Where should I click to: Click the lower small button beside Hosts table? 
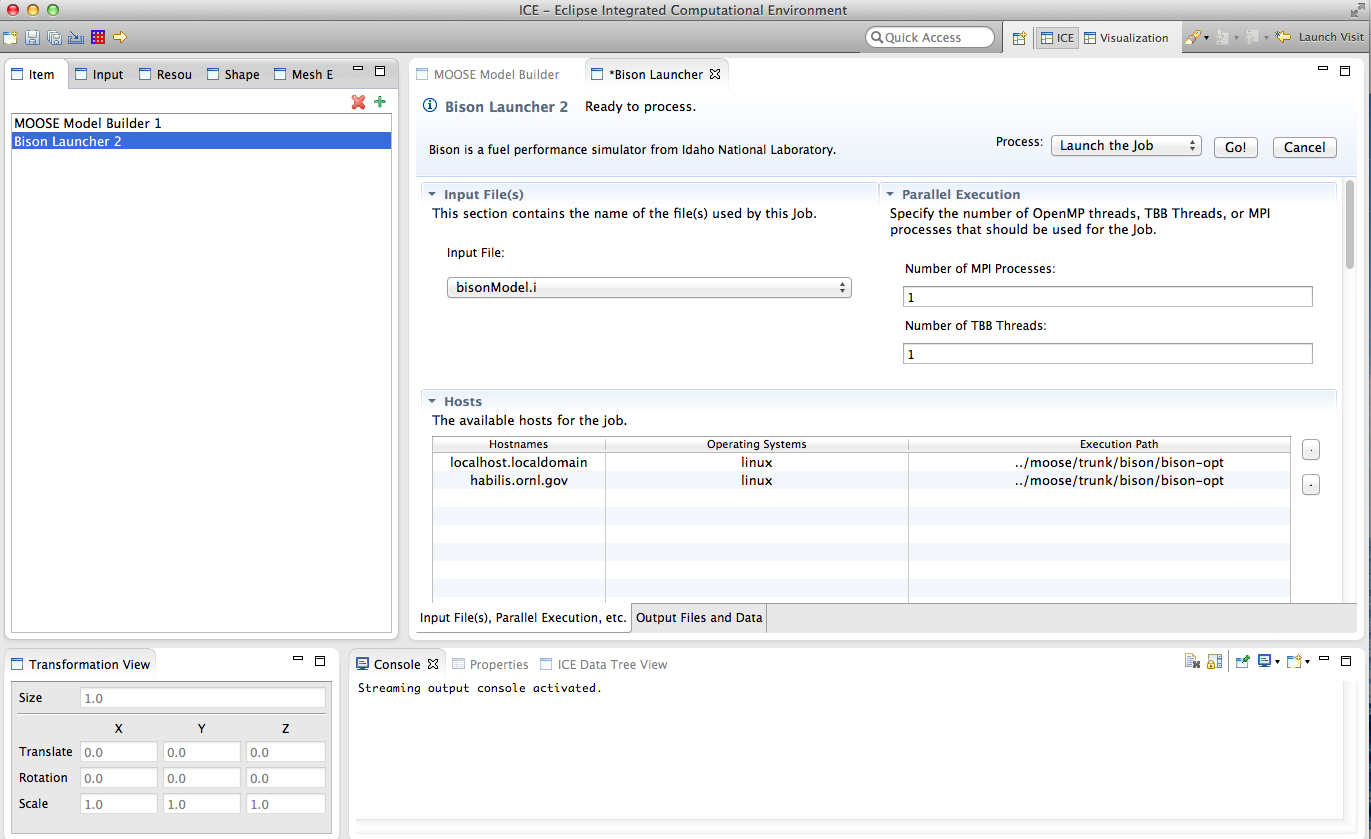tap(1311, 485)
